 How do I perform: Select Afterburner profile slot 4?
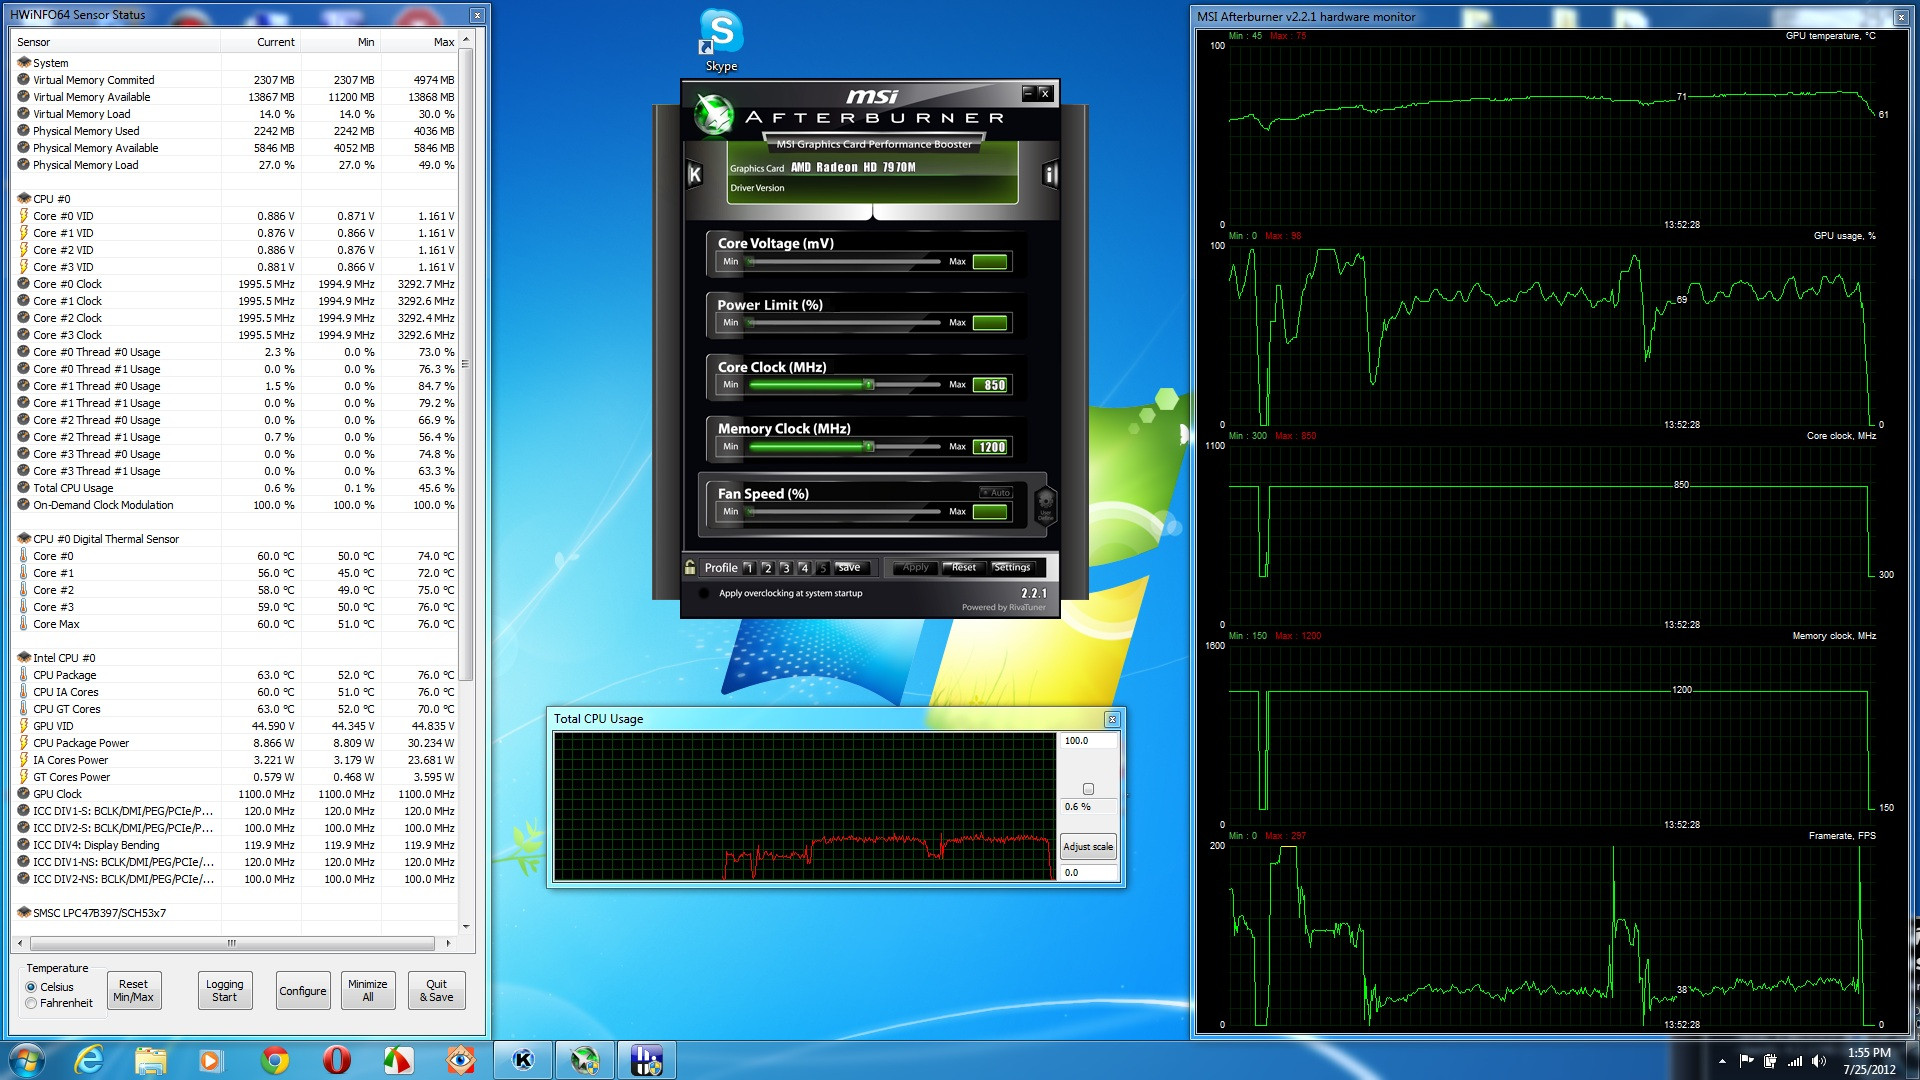pyautogui.click(x=803, y=568)
